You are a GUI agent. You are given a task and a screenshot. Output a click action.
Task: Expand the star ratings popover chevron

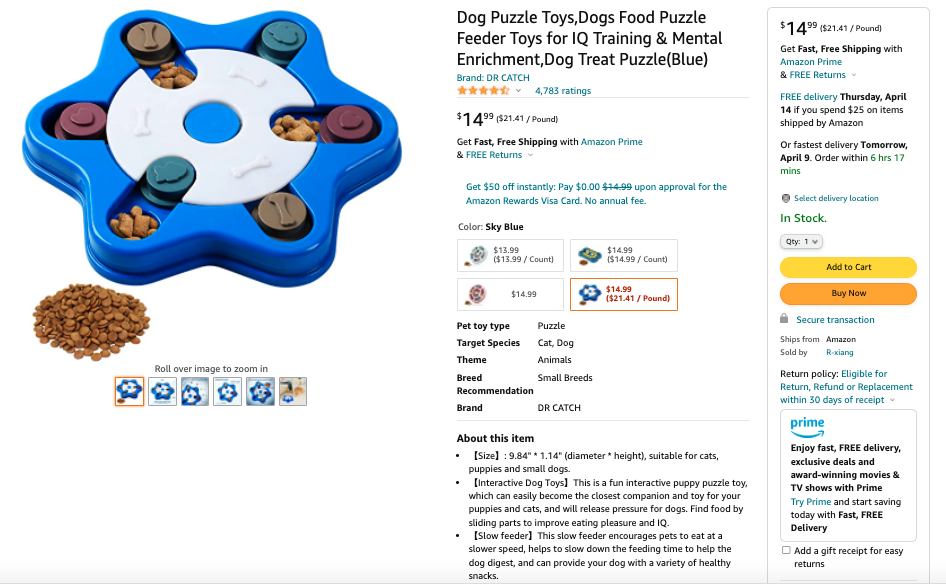[518, 90]
